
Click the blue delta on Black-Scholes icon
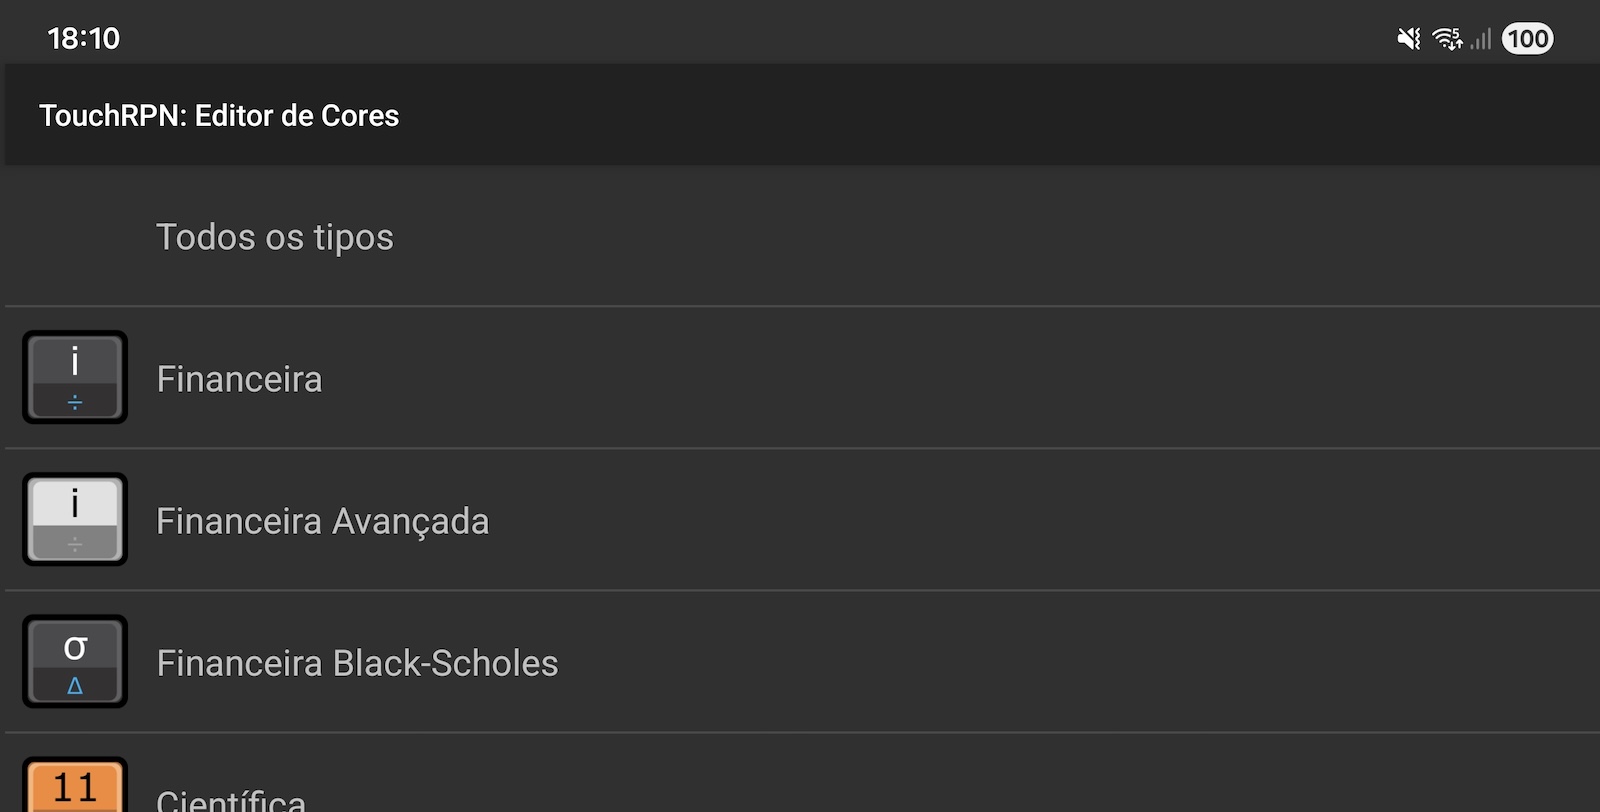(x=75, y=686)
